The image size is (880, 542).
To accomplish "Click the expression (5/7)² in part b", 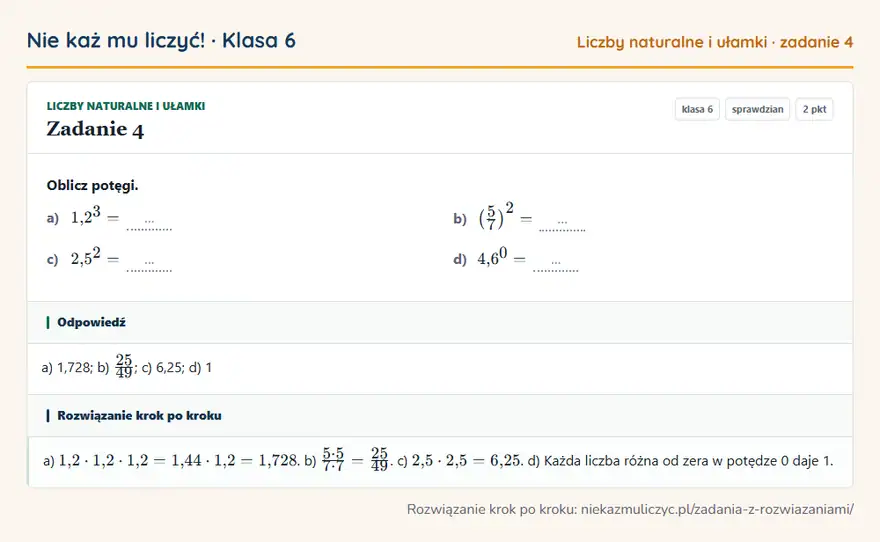I will [496, 217].
